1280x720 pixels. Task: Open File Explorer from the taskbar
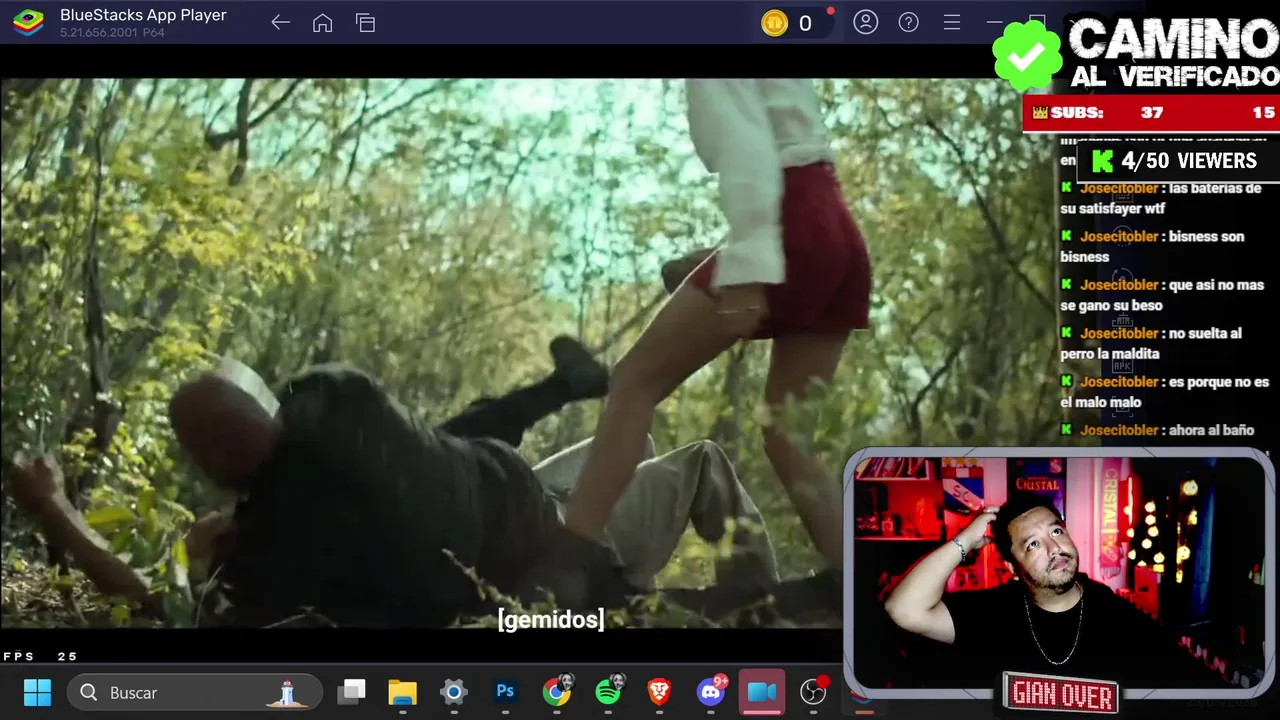(402, 691)
